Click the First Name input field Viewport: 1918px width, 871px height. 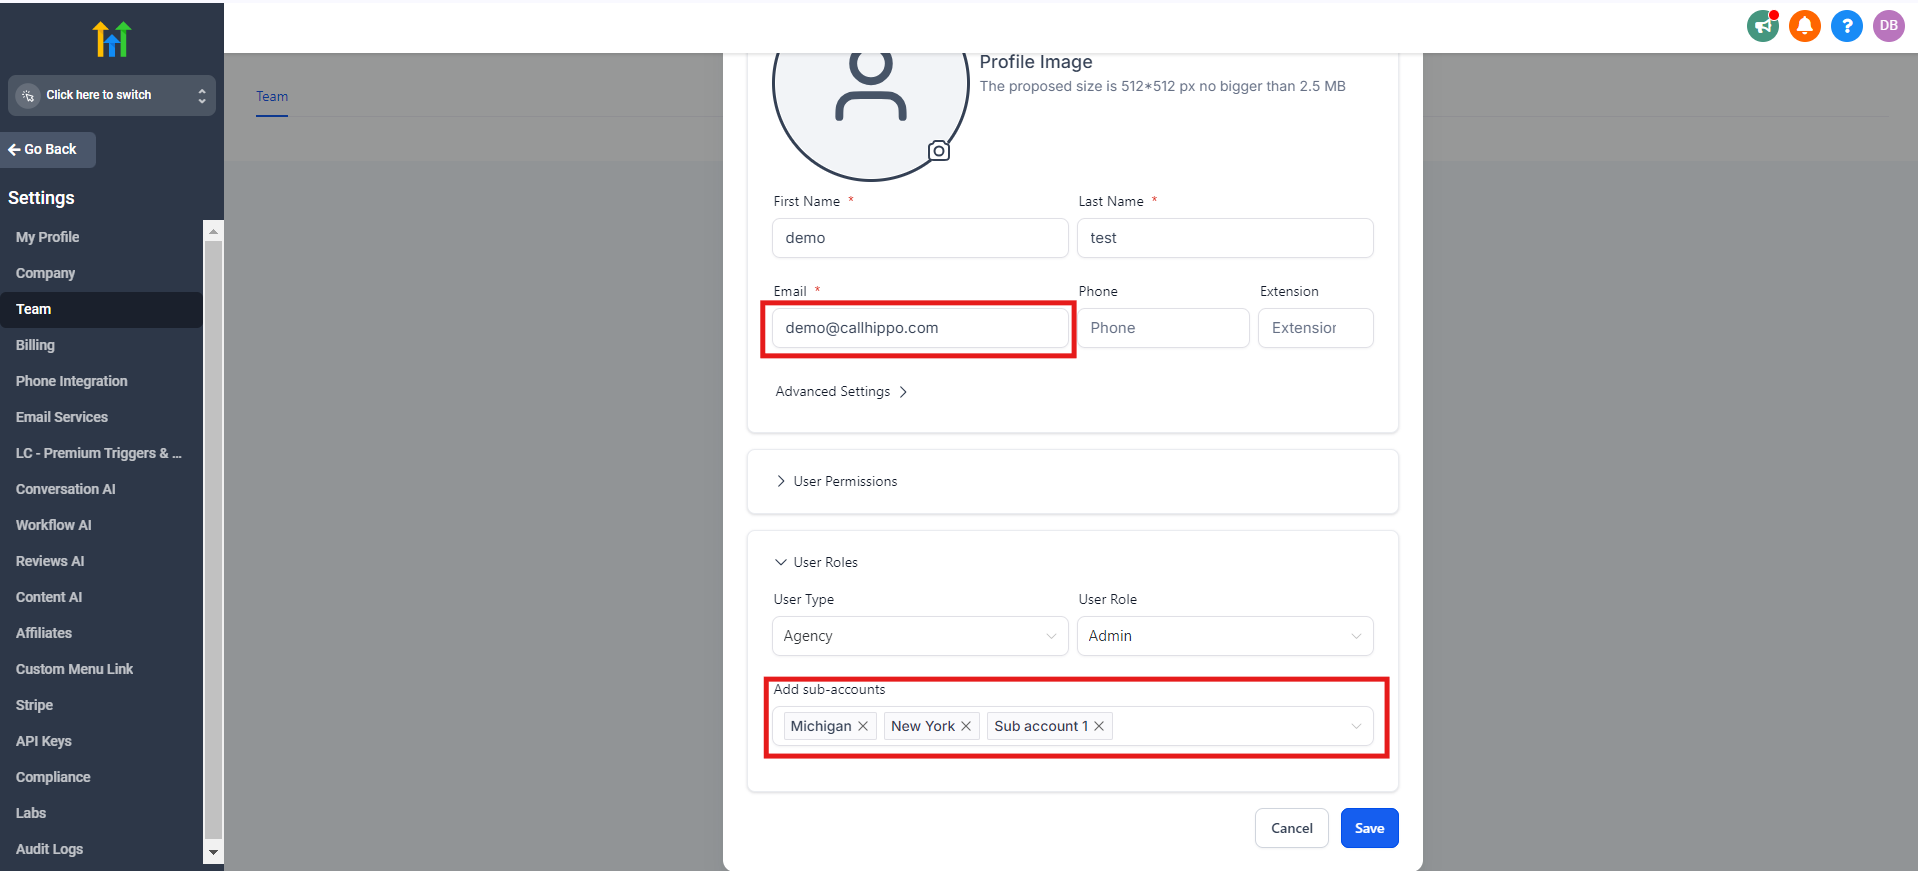click(920, 238)
